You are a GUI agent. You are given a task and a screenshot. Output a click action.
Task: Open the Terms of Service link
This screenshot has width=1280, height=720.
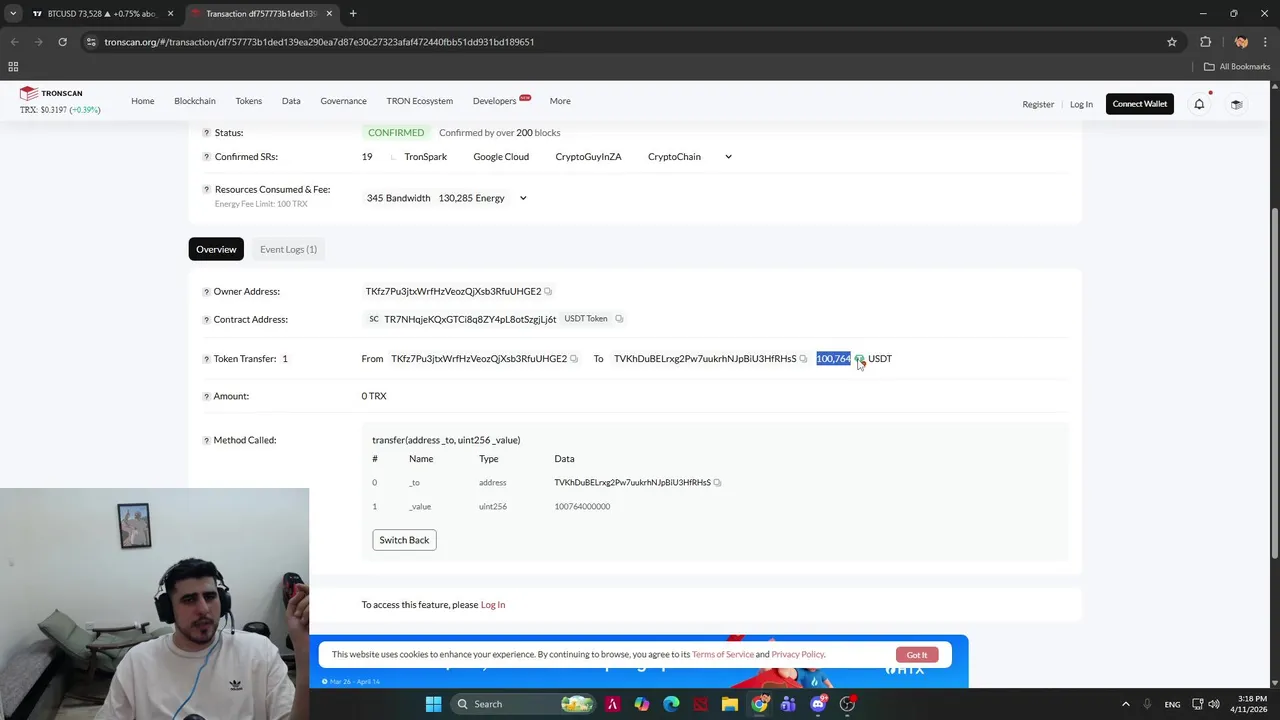pos(723,655)
